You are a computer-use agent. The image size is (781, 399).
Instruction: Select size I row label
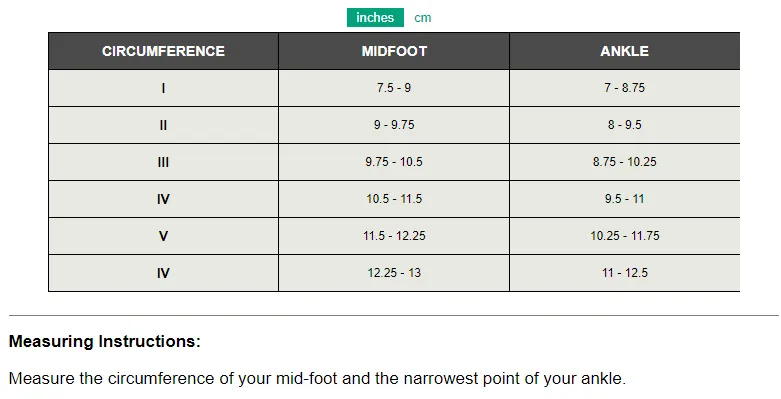(x=163, y=88)
